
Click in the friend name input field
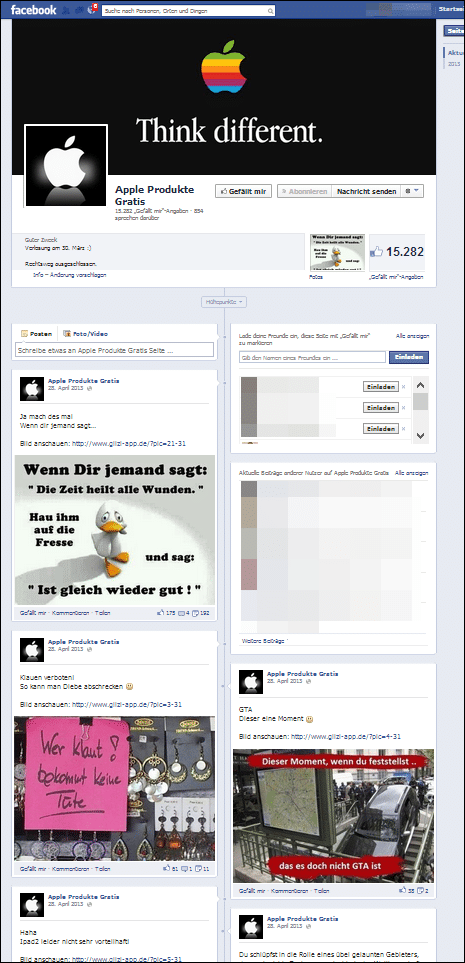pyautogui.click(x=312, y=357)
